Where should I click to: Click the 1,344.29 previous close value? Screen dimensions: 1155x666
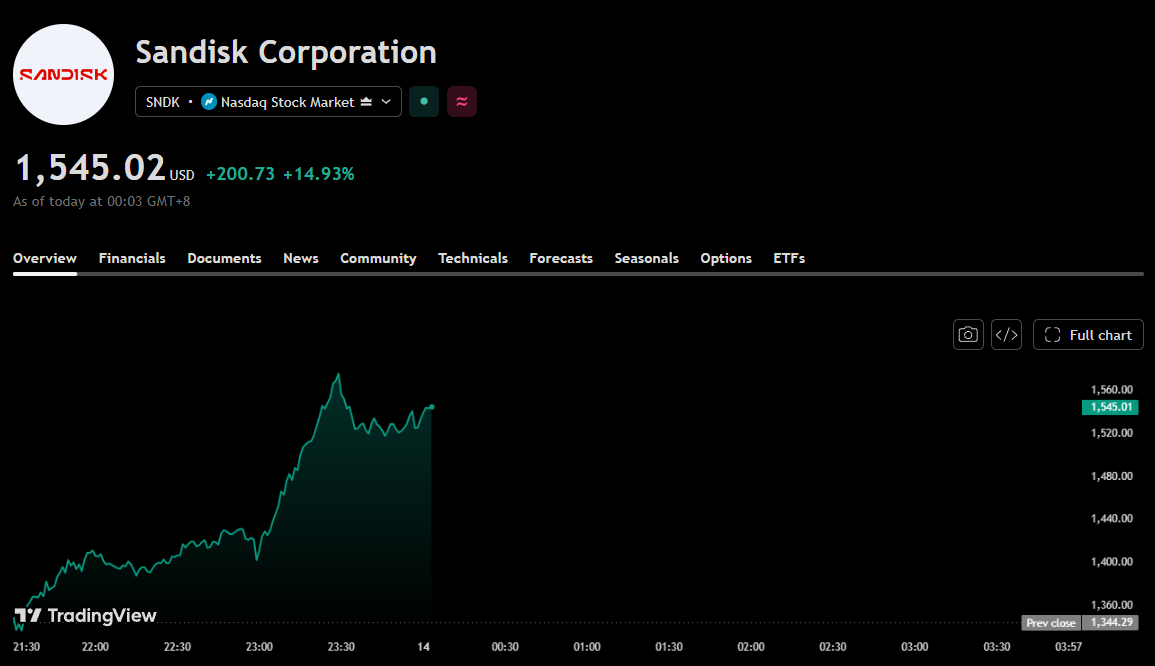(1111, 623)
